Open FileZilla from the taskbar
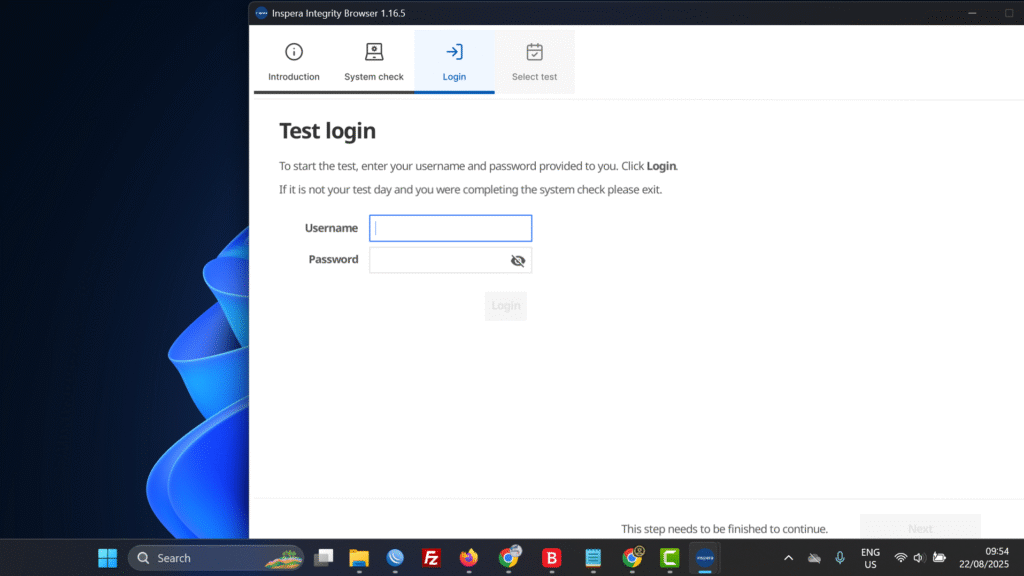The image size is (1024, 576). point(432,558)
